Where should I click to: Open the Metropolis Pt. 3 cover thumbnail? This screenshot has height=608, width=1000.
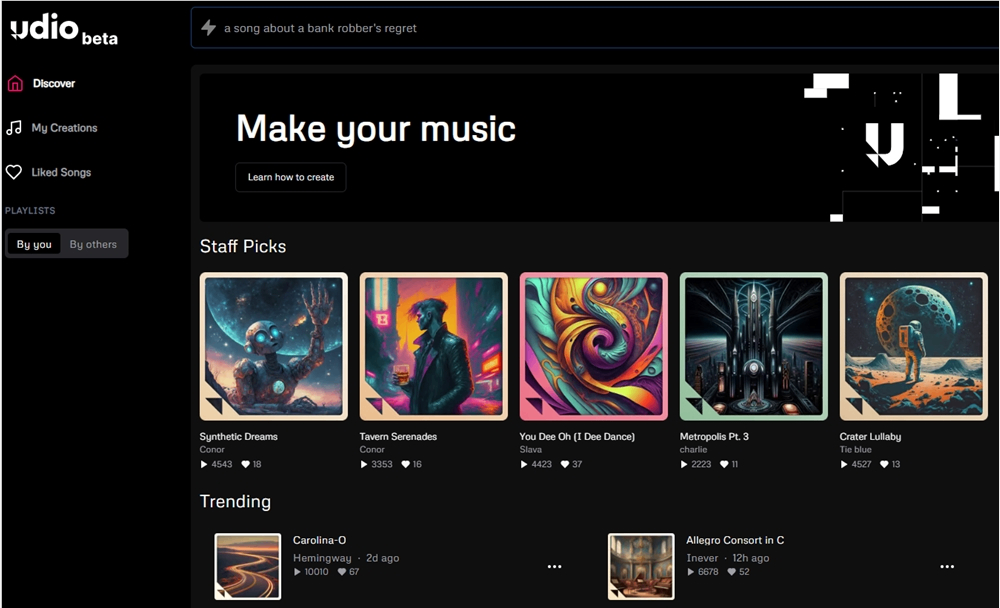coord(753,346)
